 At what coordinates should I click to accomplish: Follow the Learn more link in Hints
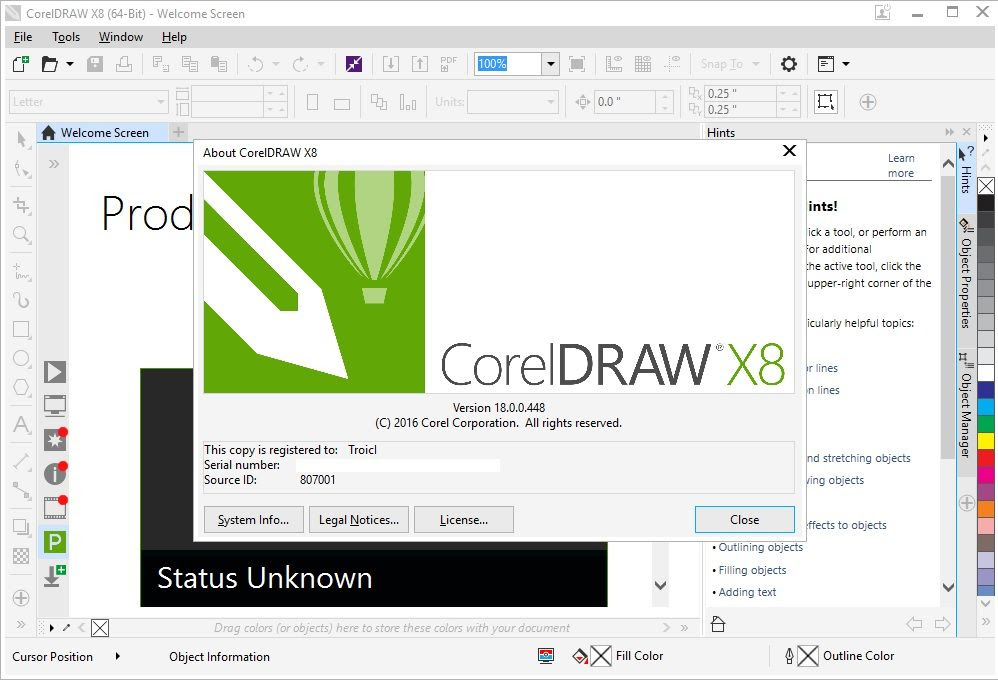click(901, 166)
